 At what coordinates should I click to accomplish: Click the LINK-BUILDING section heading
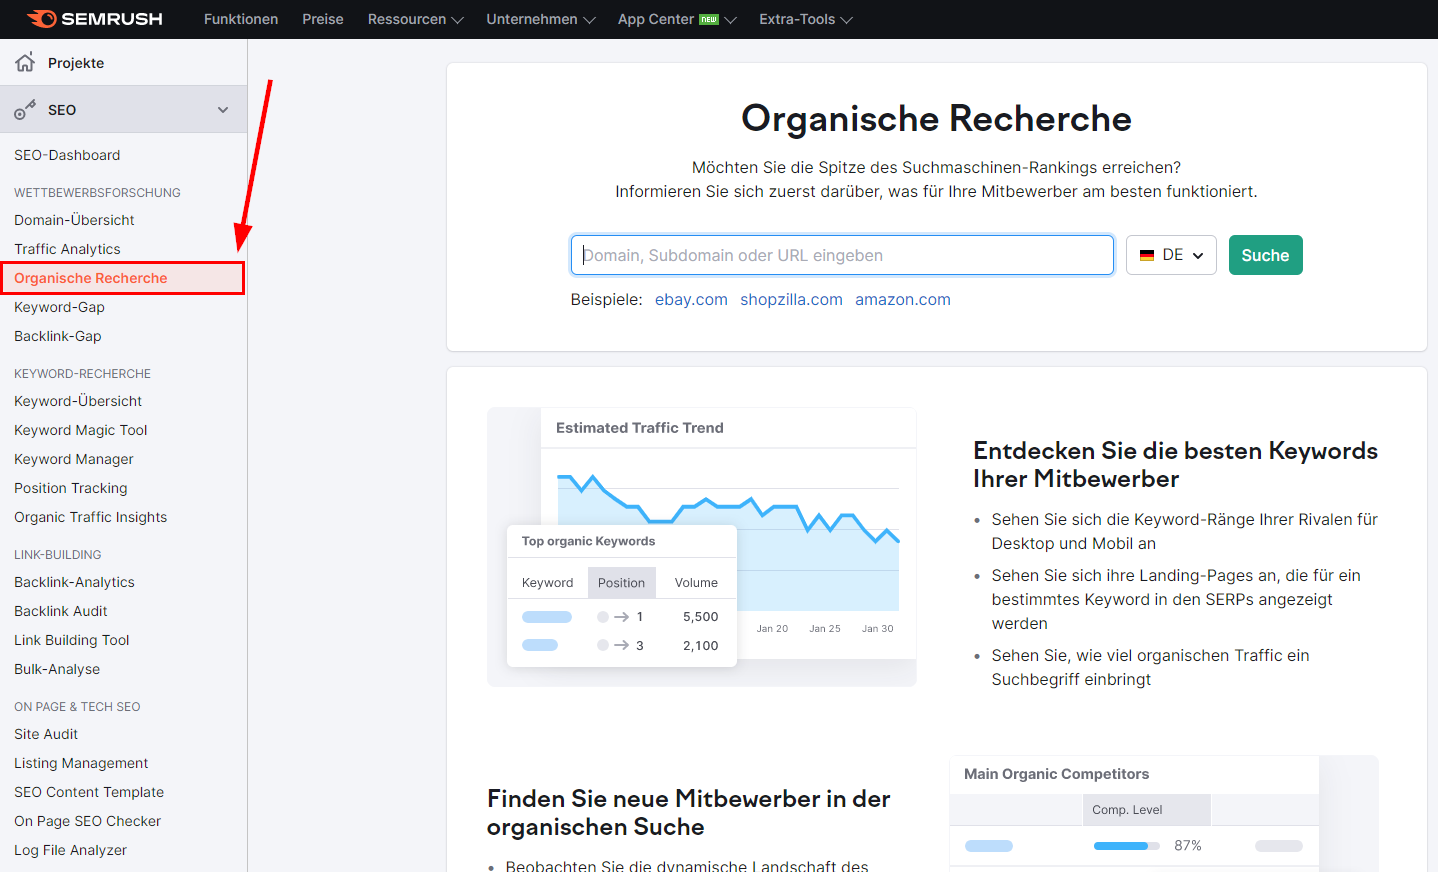tap(58, 554)
